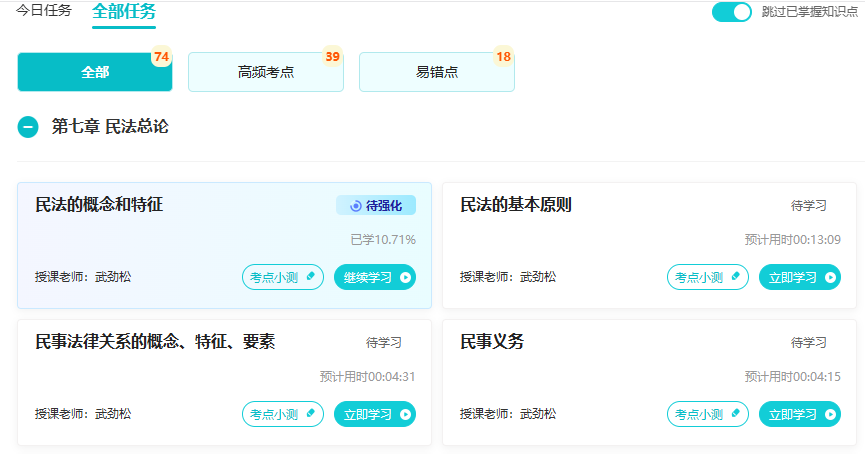
Task: Click the 预计用时00:13:09 text
Action: [793, 239]
